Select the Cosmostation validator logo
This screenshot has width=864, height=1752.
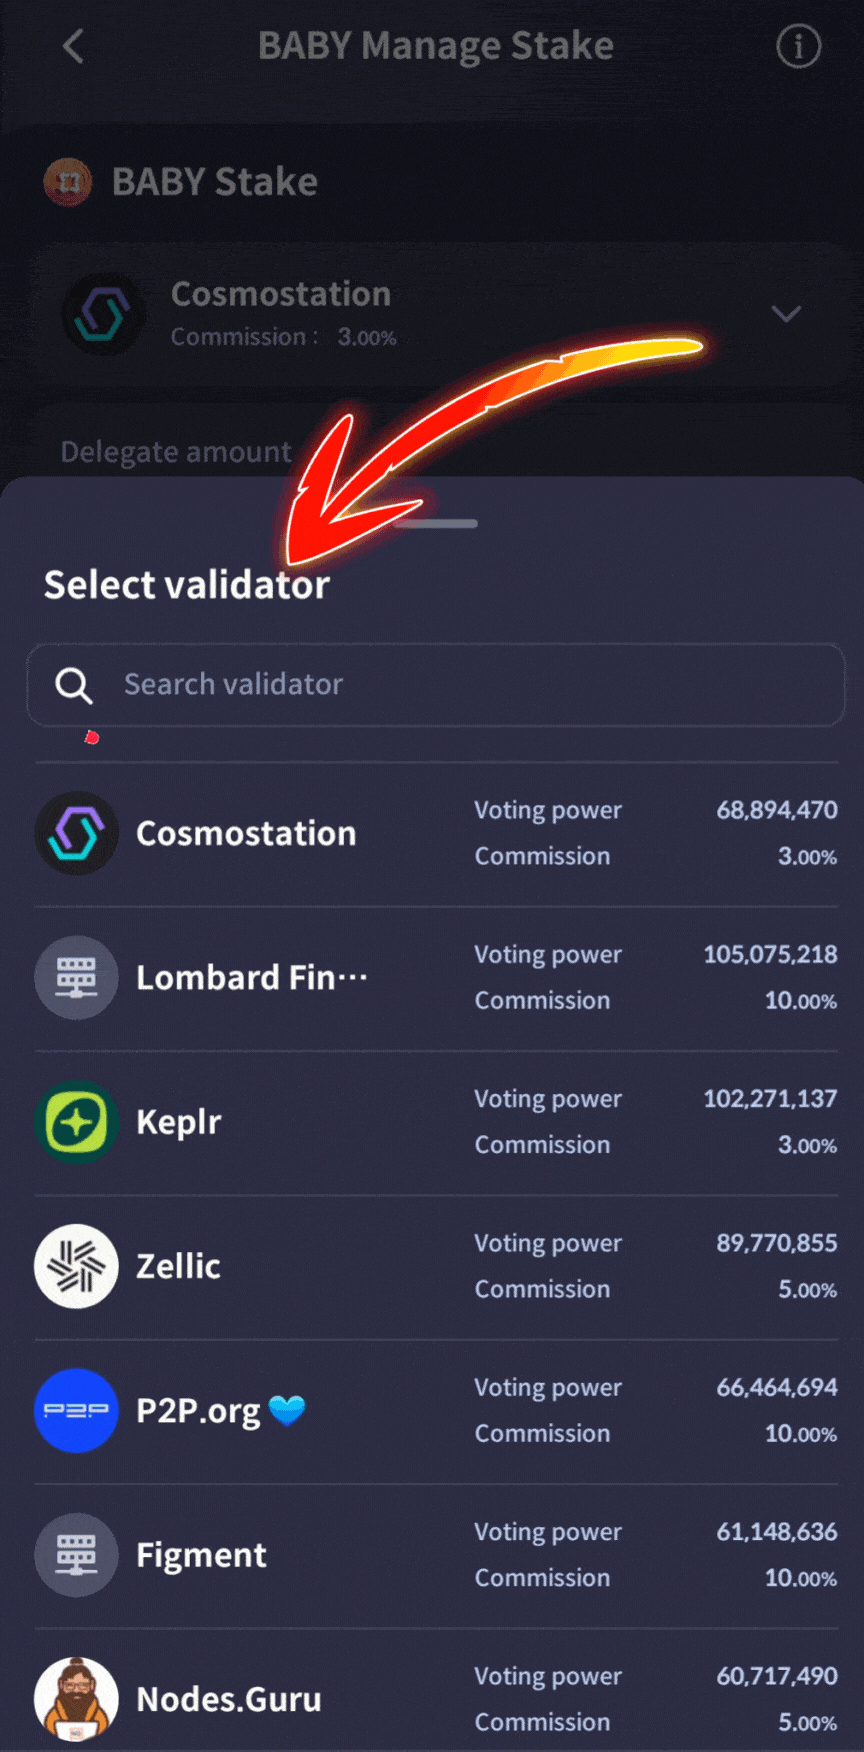coord(76,832)
